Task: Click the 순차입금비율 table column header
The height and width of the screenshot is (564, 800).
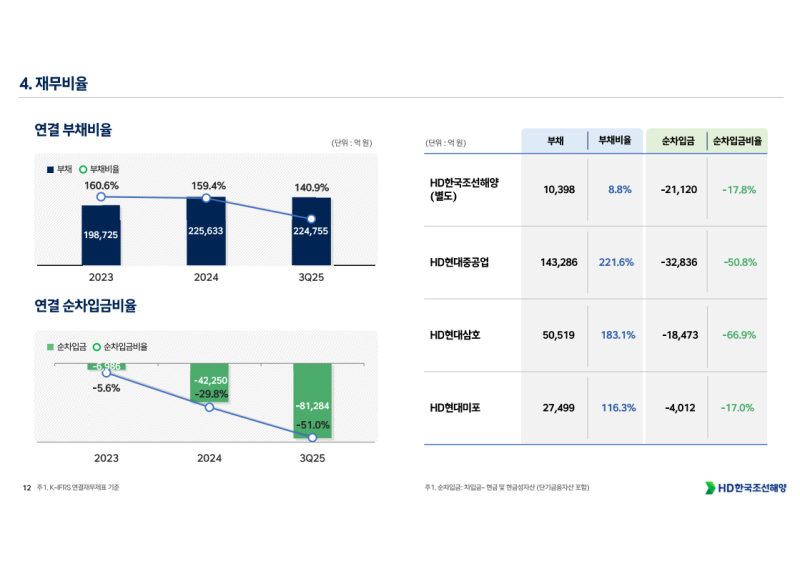Action: [737, 142]
